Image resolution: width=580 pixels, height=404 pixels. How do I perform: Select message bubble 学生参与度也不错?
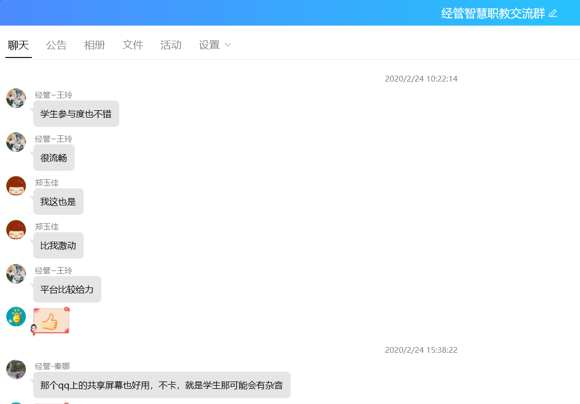[x=76, y=114]
